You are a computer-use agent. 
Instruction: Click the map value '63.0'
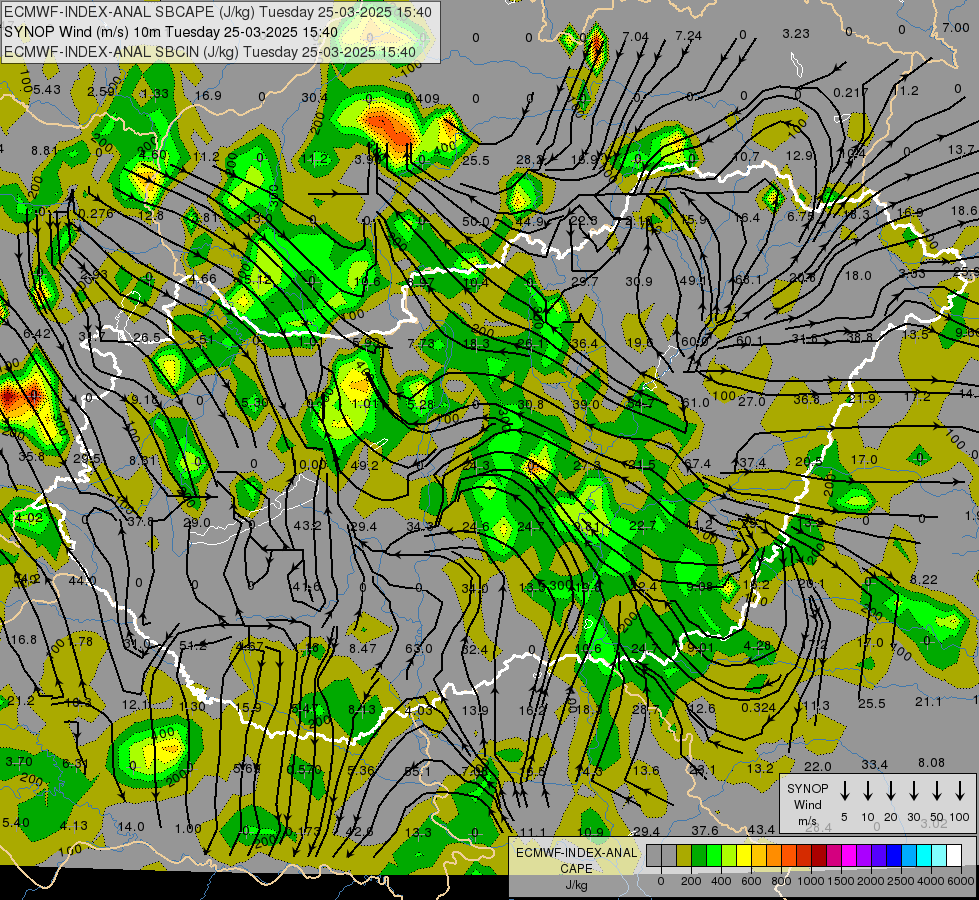click(418, 648)
